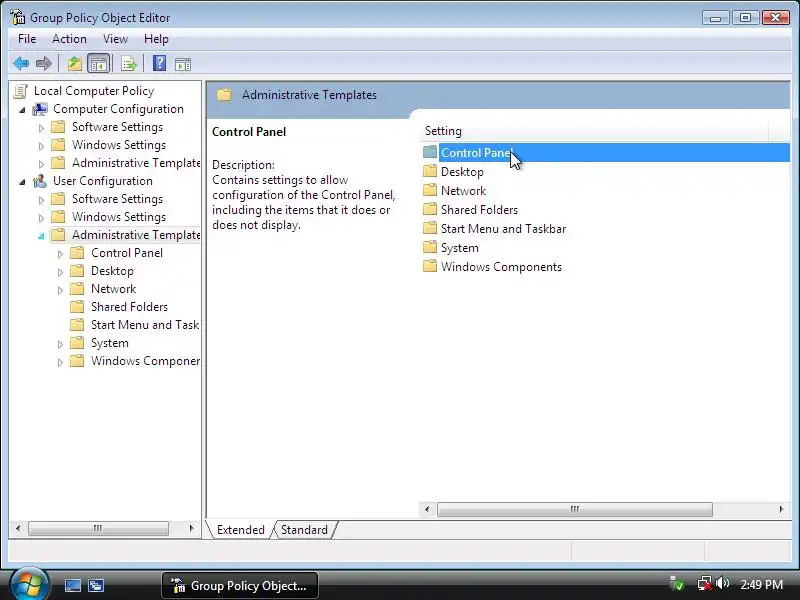This screenshot has height=600, width=800.
Task: Open the Help toolbar icon
Action: coord(160,63)
